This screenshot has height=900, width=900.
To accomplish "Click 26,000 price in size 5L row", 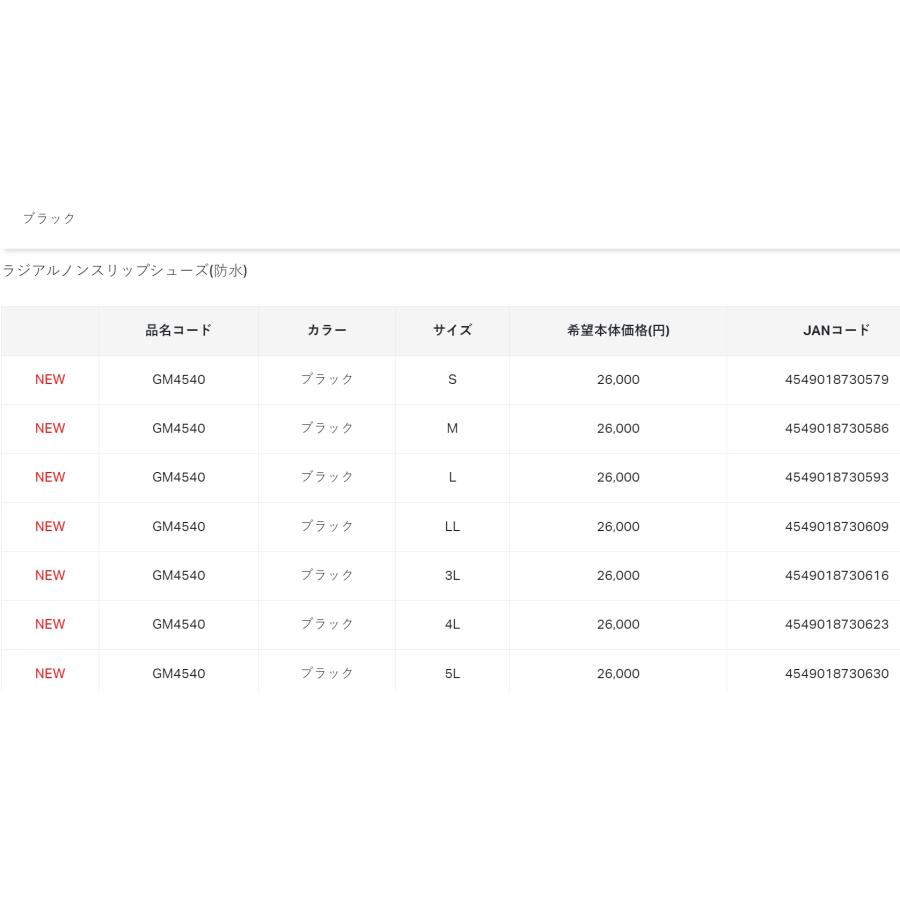I will 618,673.
